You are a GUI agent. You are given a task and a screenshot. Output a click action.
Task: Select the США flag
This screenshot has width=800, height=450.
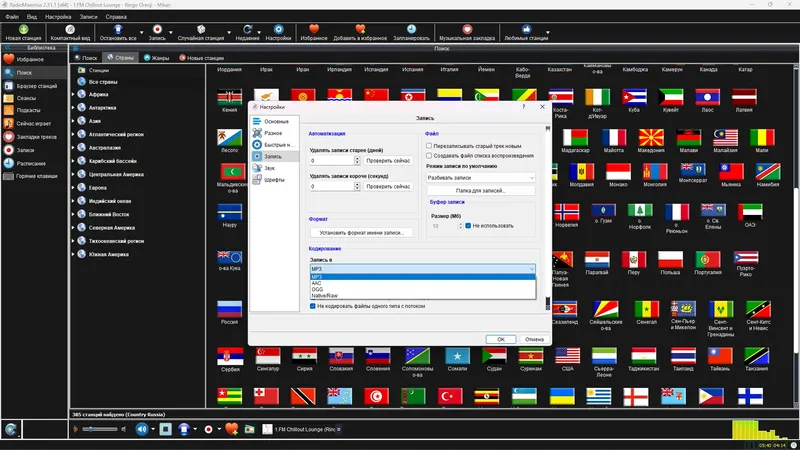pyautogui.click(x=567, y=355)
